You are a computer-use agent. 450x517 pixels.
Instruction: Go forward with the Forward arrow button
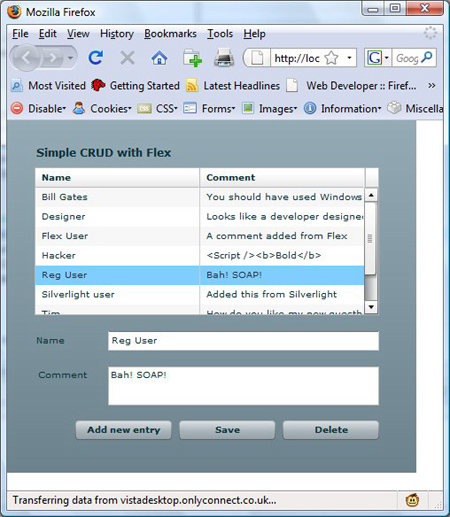[x=52, y=58]
